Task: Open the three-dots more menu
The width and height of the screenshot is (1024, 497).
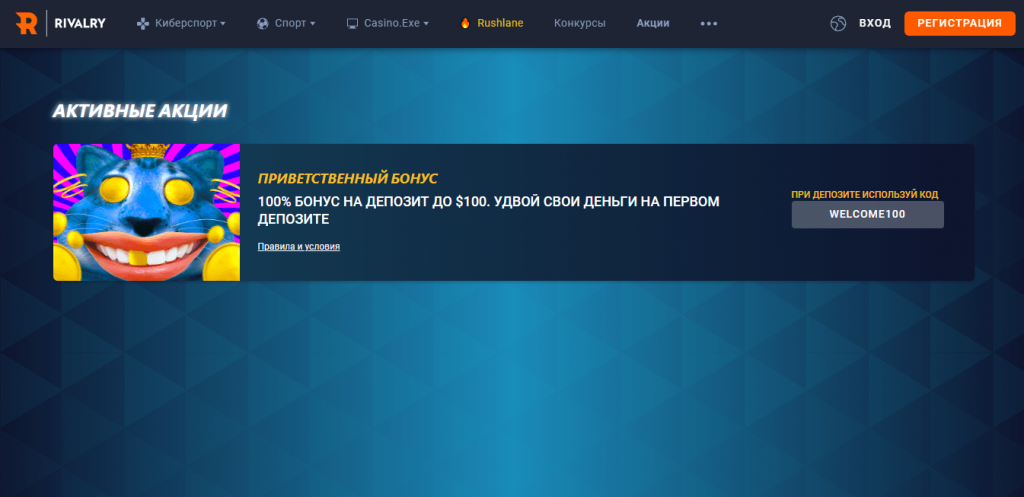Action: coord(709,23)
